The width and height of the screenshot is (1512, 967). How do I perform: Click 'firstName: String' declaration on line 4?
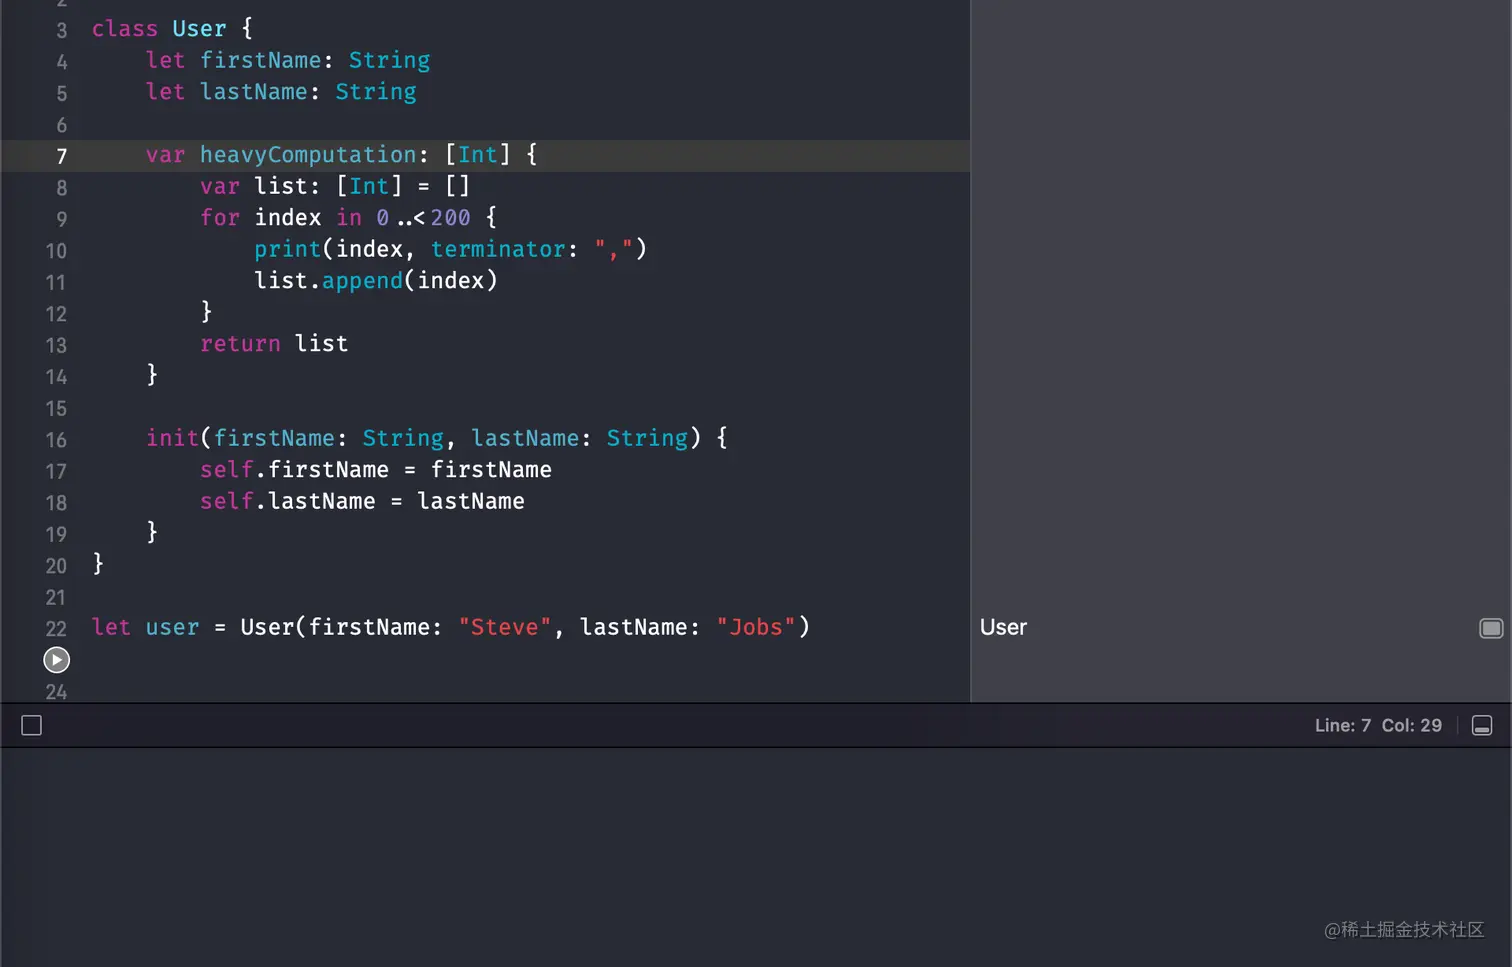(x=315, y=61)
